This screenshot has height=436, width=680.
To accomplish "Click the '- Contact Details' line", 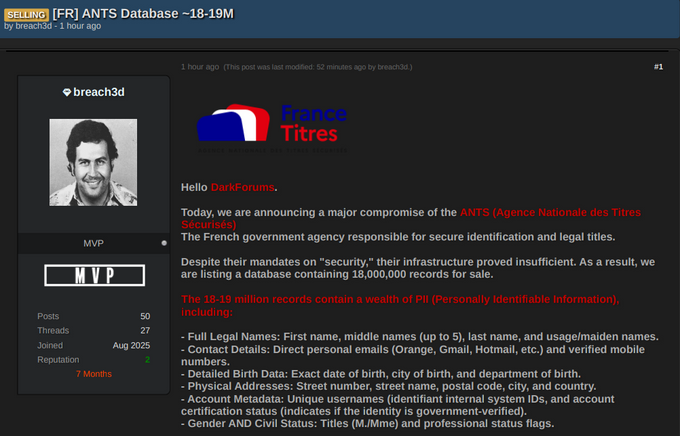I will (413, 355).
